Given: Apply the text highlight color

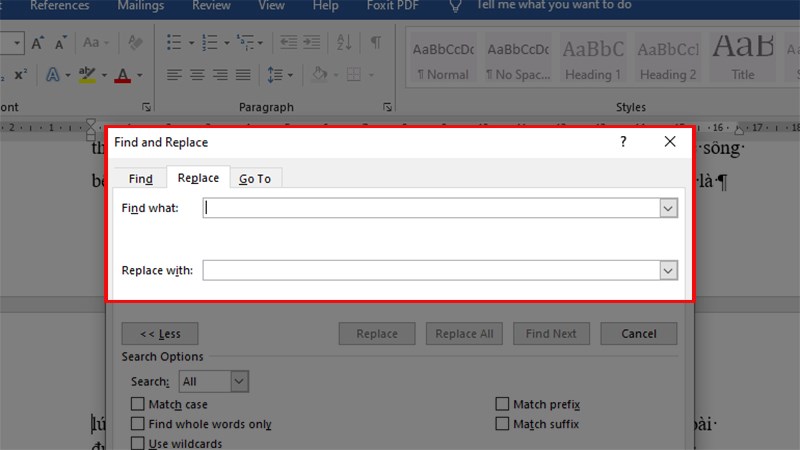Looking at the screenshot, I should [87, 75].
